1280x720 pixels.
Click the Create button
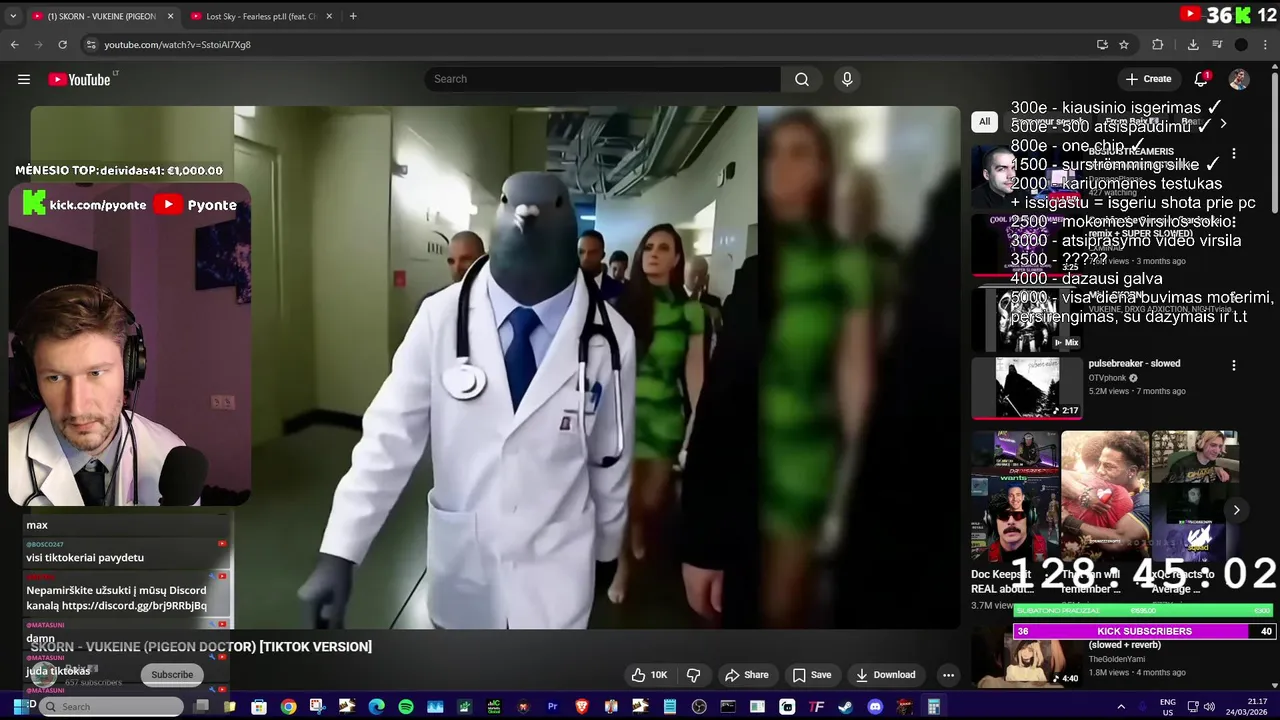(1148, 79)
